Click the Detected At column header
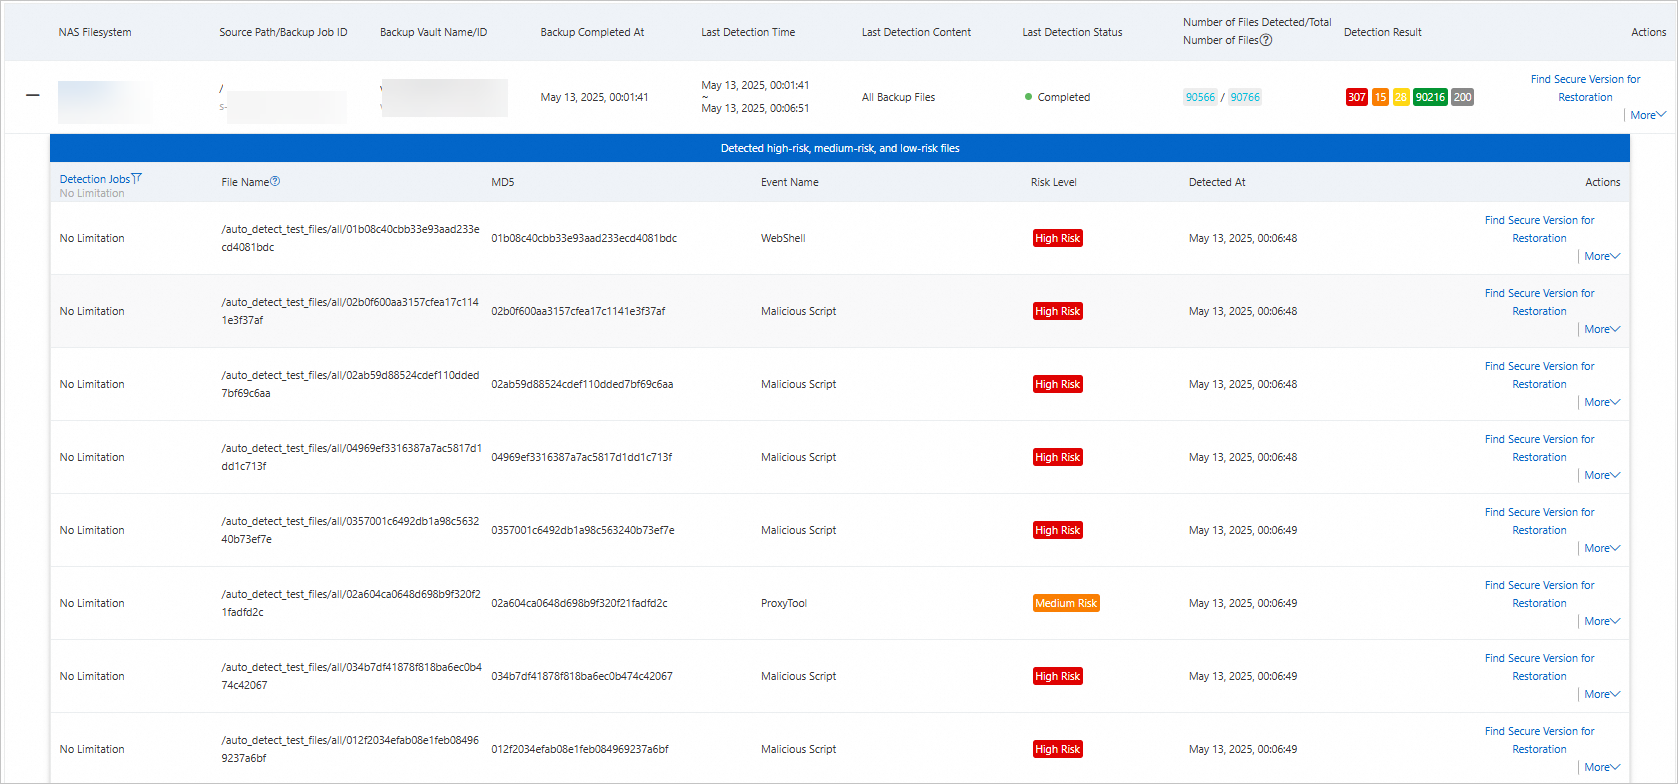Image resolution: width=1678 pixels, height=784 pixels. click(1217, 182)
